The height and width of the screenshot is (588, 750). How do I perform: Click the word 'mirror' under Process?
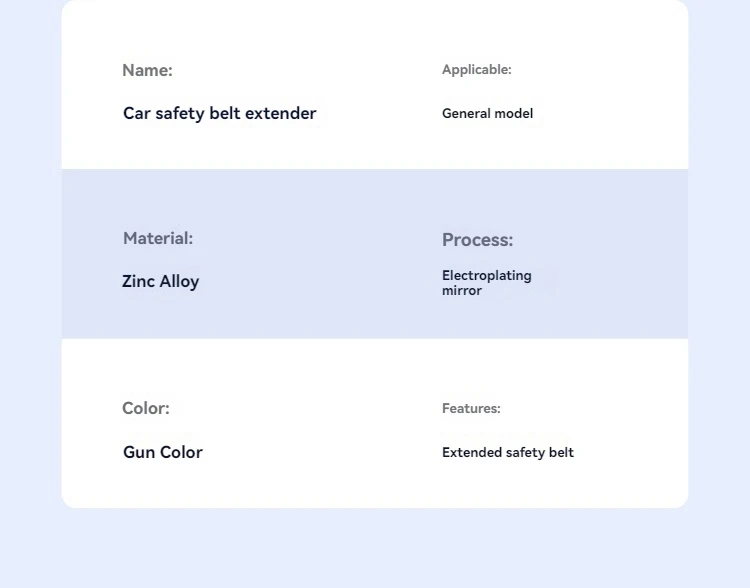click(462, 290)
